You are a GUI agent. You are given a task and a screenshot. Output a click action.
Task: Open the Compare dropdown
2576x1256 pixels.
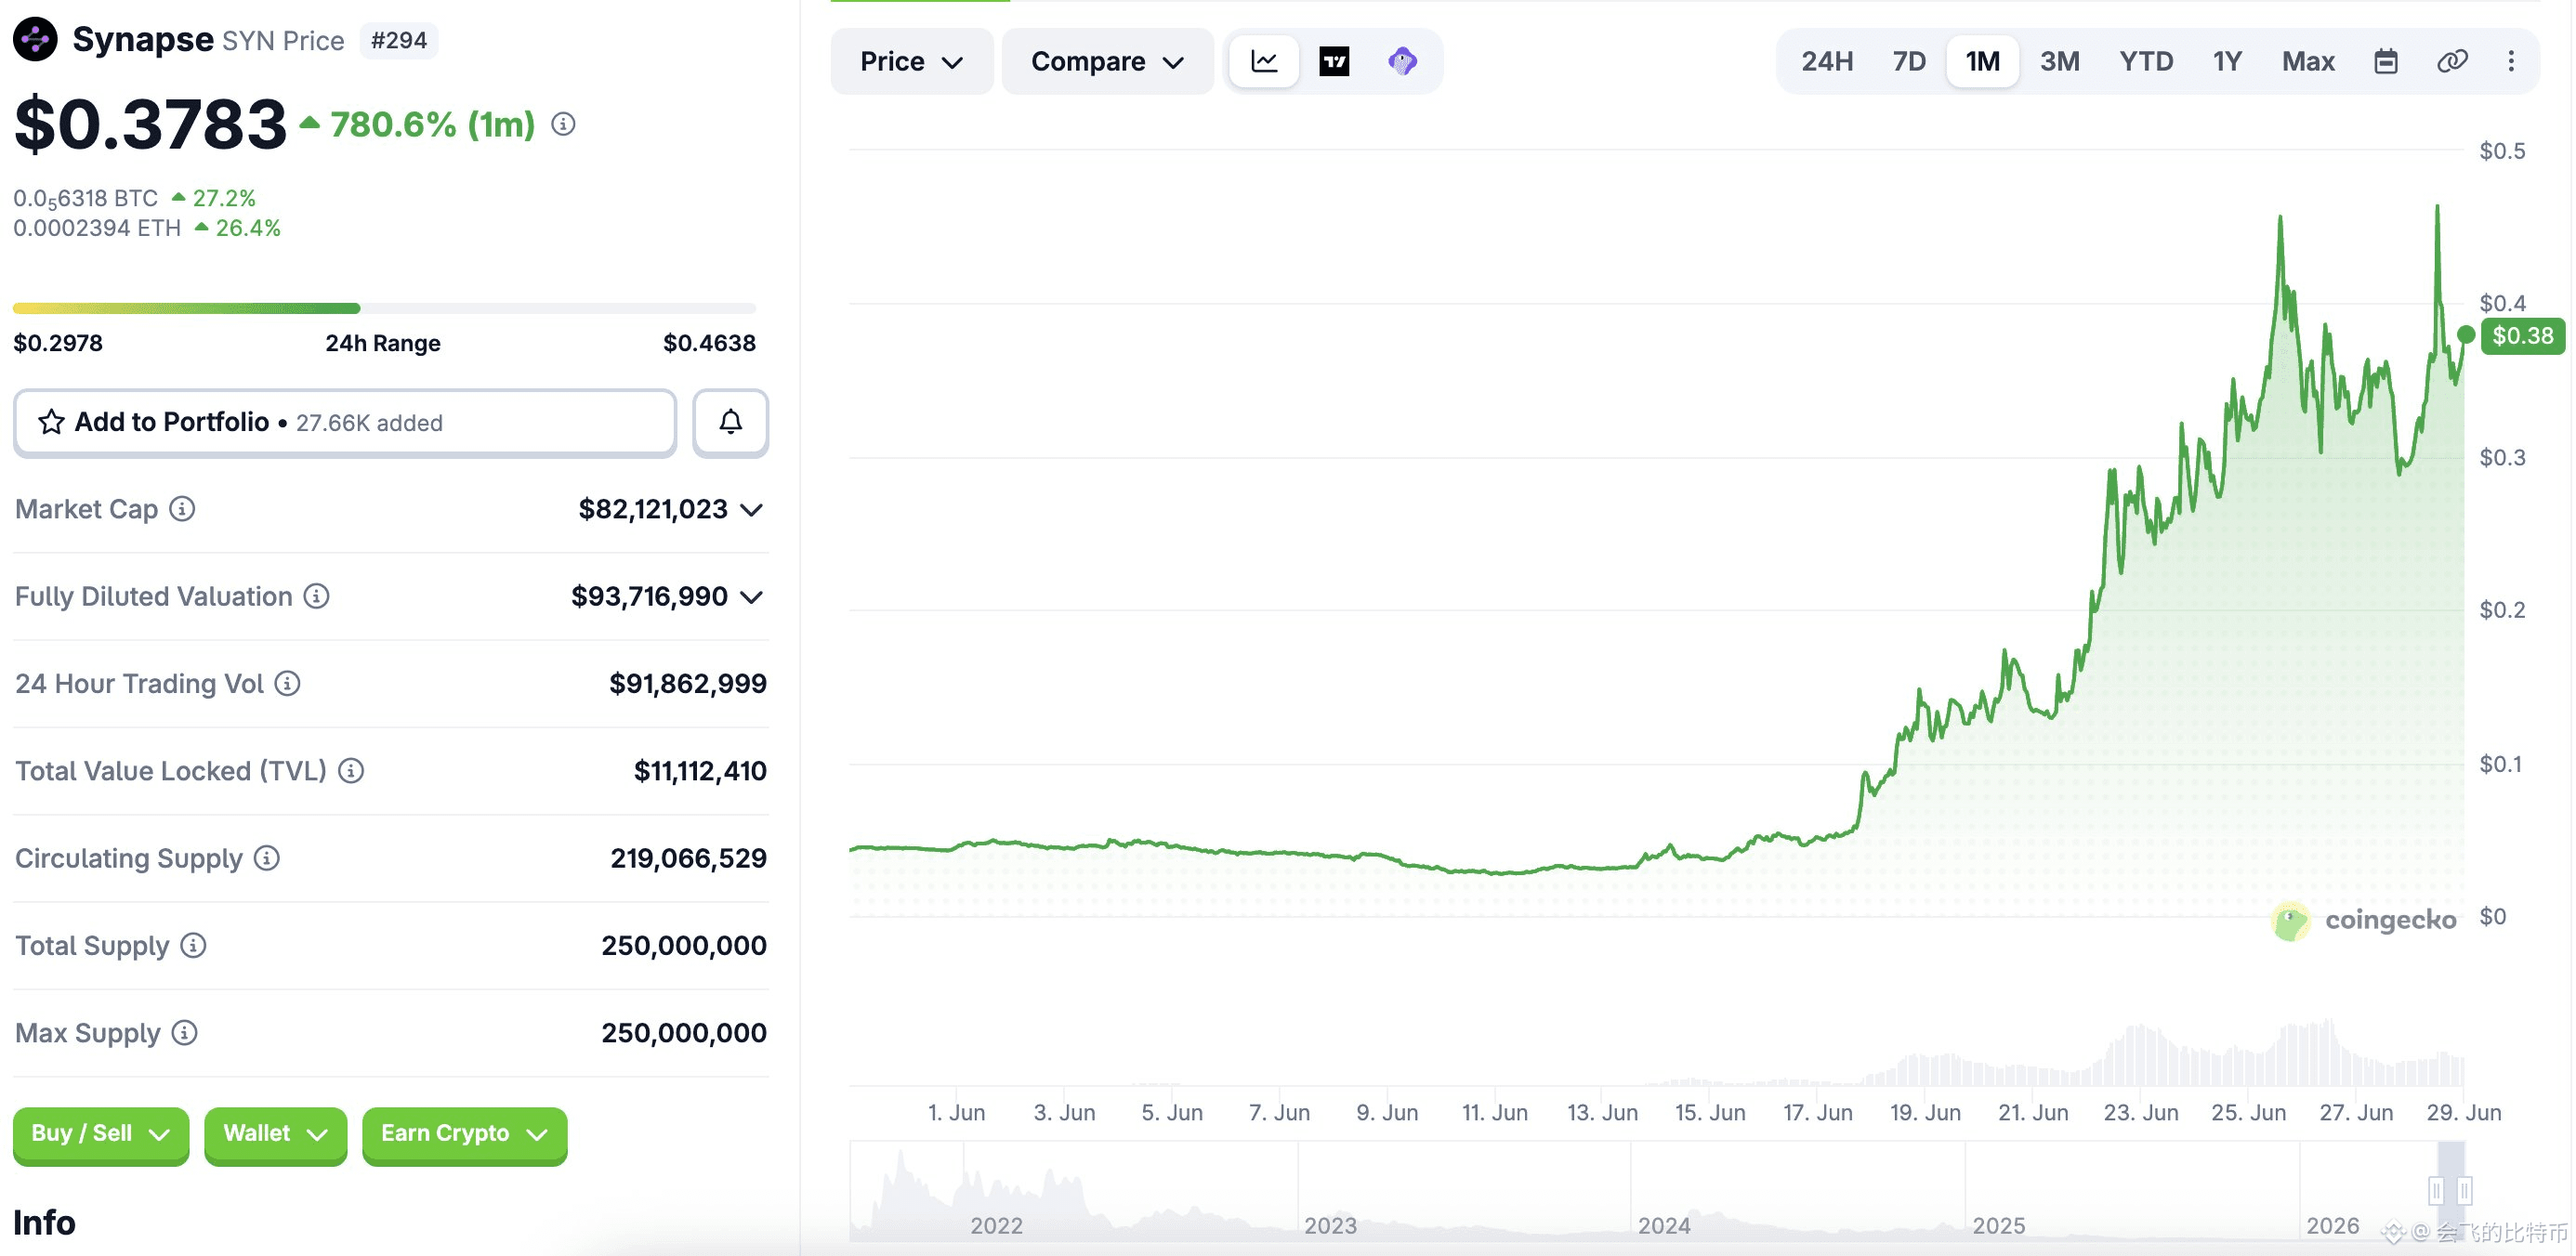pyautogui.click(x=1107, y=61)
